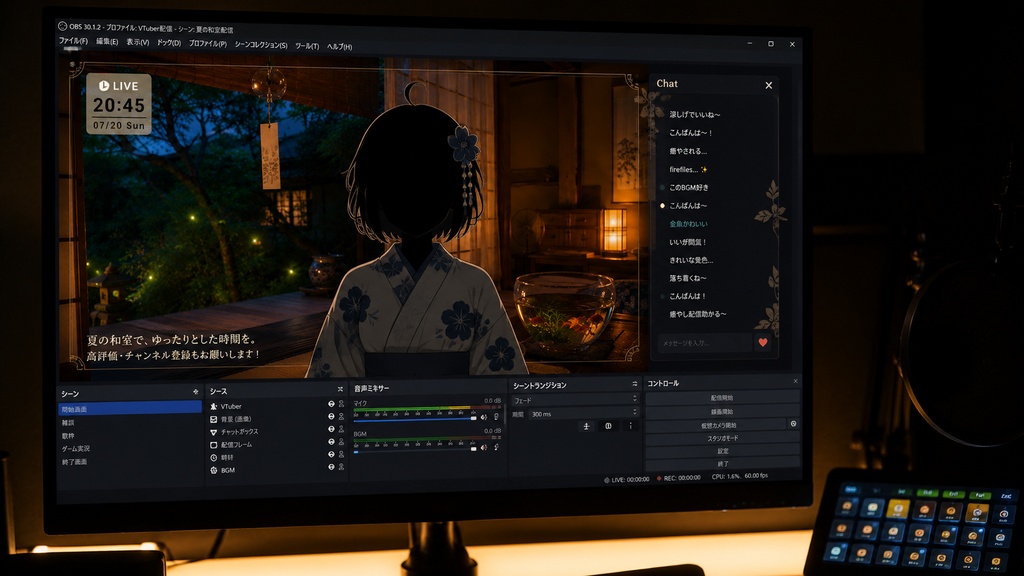Click the heart button in Chat
The height and width of the screenshot is (576, 1024).
pos(763,342)
